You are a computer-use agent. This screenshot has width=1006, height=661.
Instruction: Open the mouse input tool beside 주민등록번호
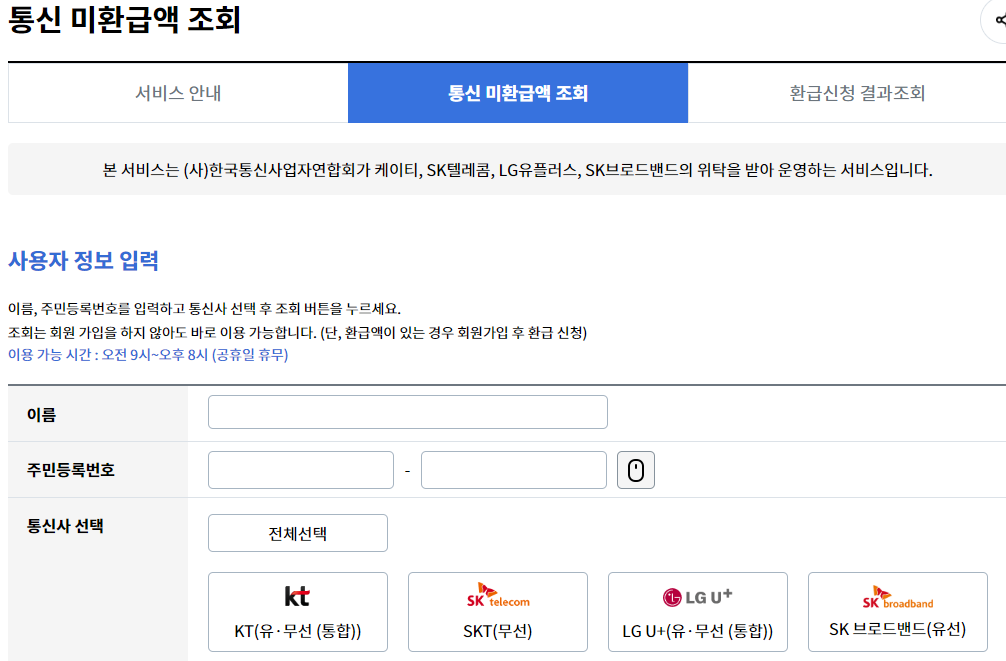point(636,469)
